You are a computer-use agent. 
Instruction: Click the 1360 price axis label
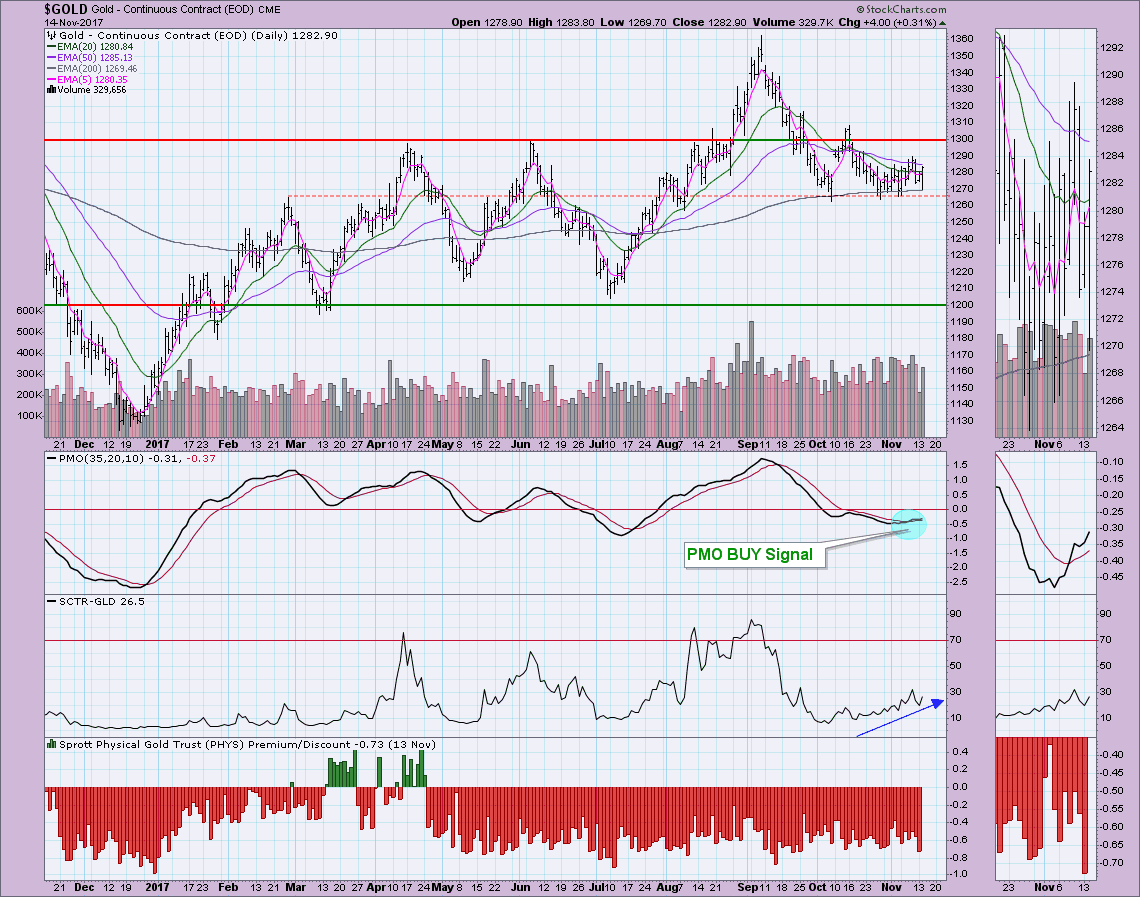(962, 39)
